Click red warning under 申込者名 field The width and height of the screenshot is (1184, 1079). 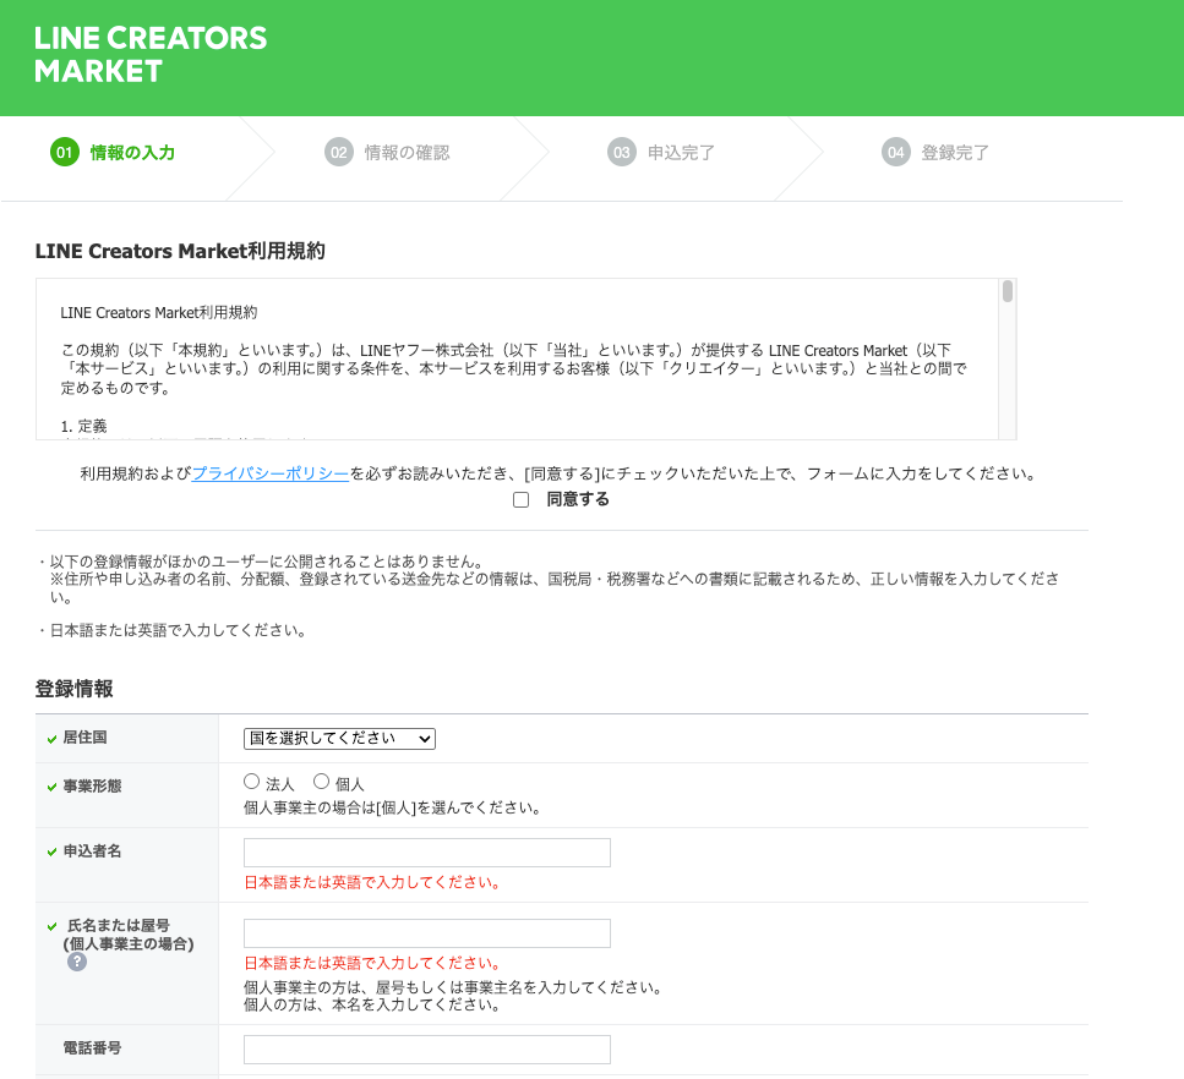click(372, 883)
